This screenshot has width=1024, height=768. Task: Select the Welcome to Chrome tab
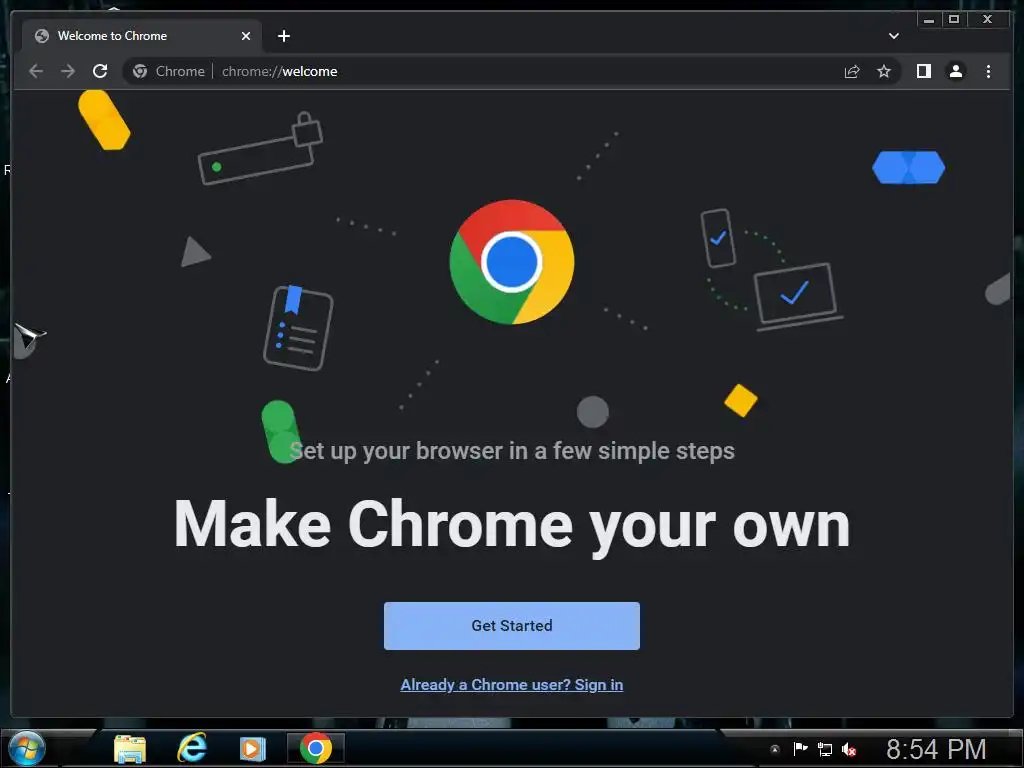pyautogui.click(x=142, y=36)
